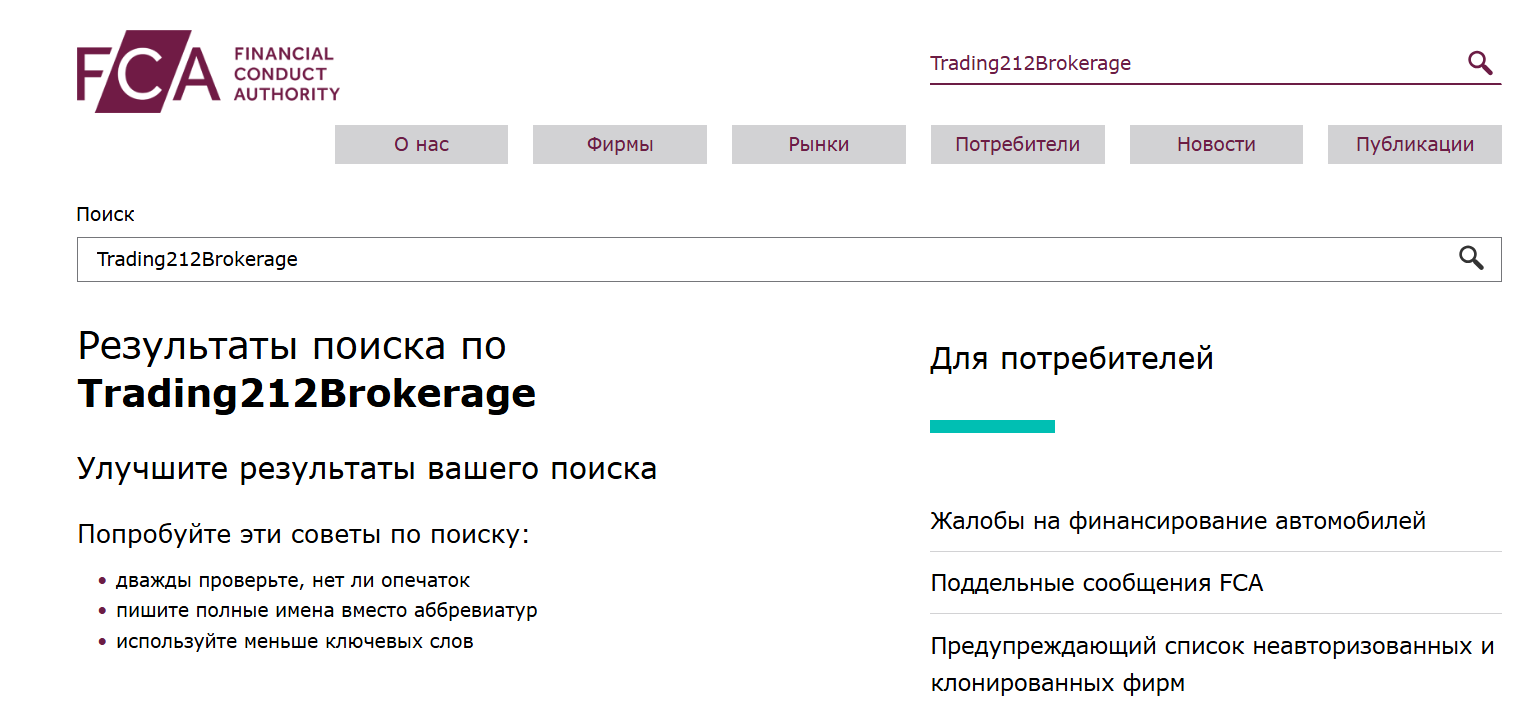1521x704 pixels.
Task: Open the Рынки menu
Action: tap(819, 144)
